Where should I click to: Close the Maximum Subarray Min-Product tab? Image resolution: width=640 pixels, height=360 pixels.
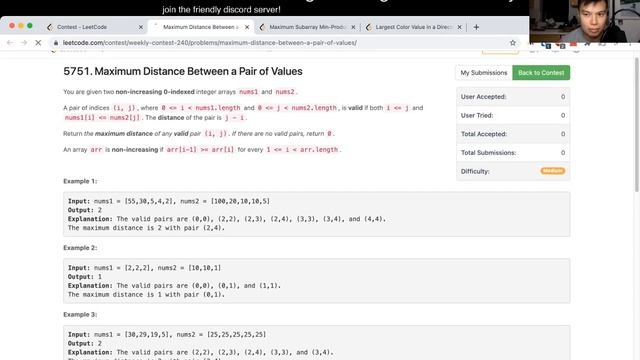tap(353, 27)
